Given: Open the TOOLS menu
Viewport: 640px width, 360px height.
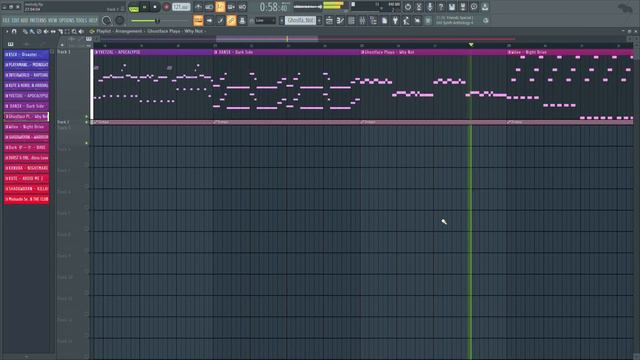Looking at the screenshot, I should [82, 20].
